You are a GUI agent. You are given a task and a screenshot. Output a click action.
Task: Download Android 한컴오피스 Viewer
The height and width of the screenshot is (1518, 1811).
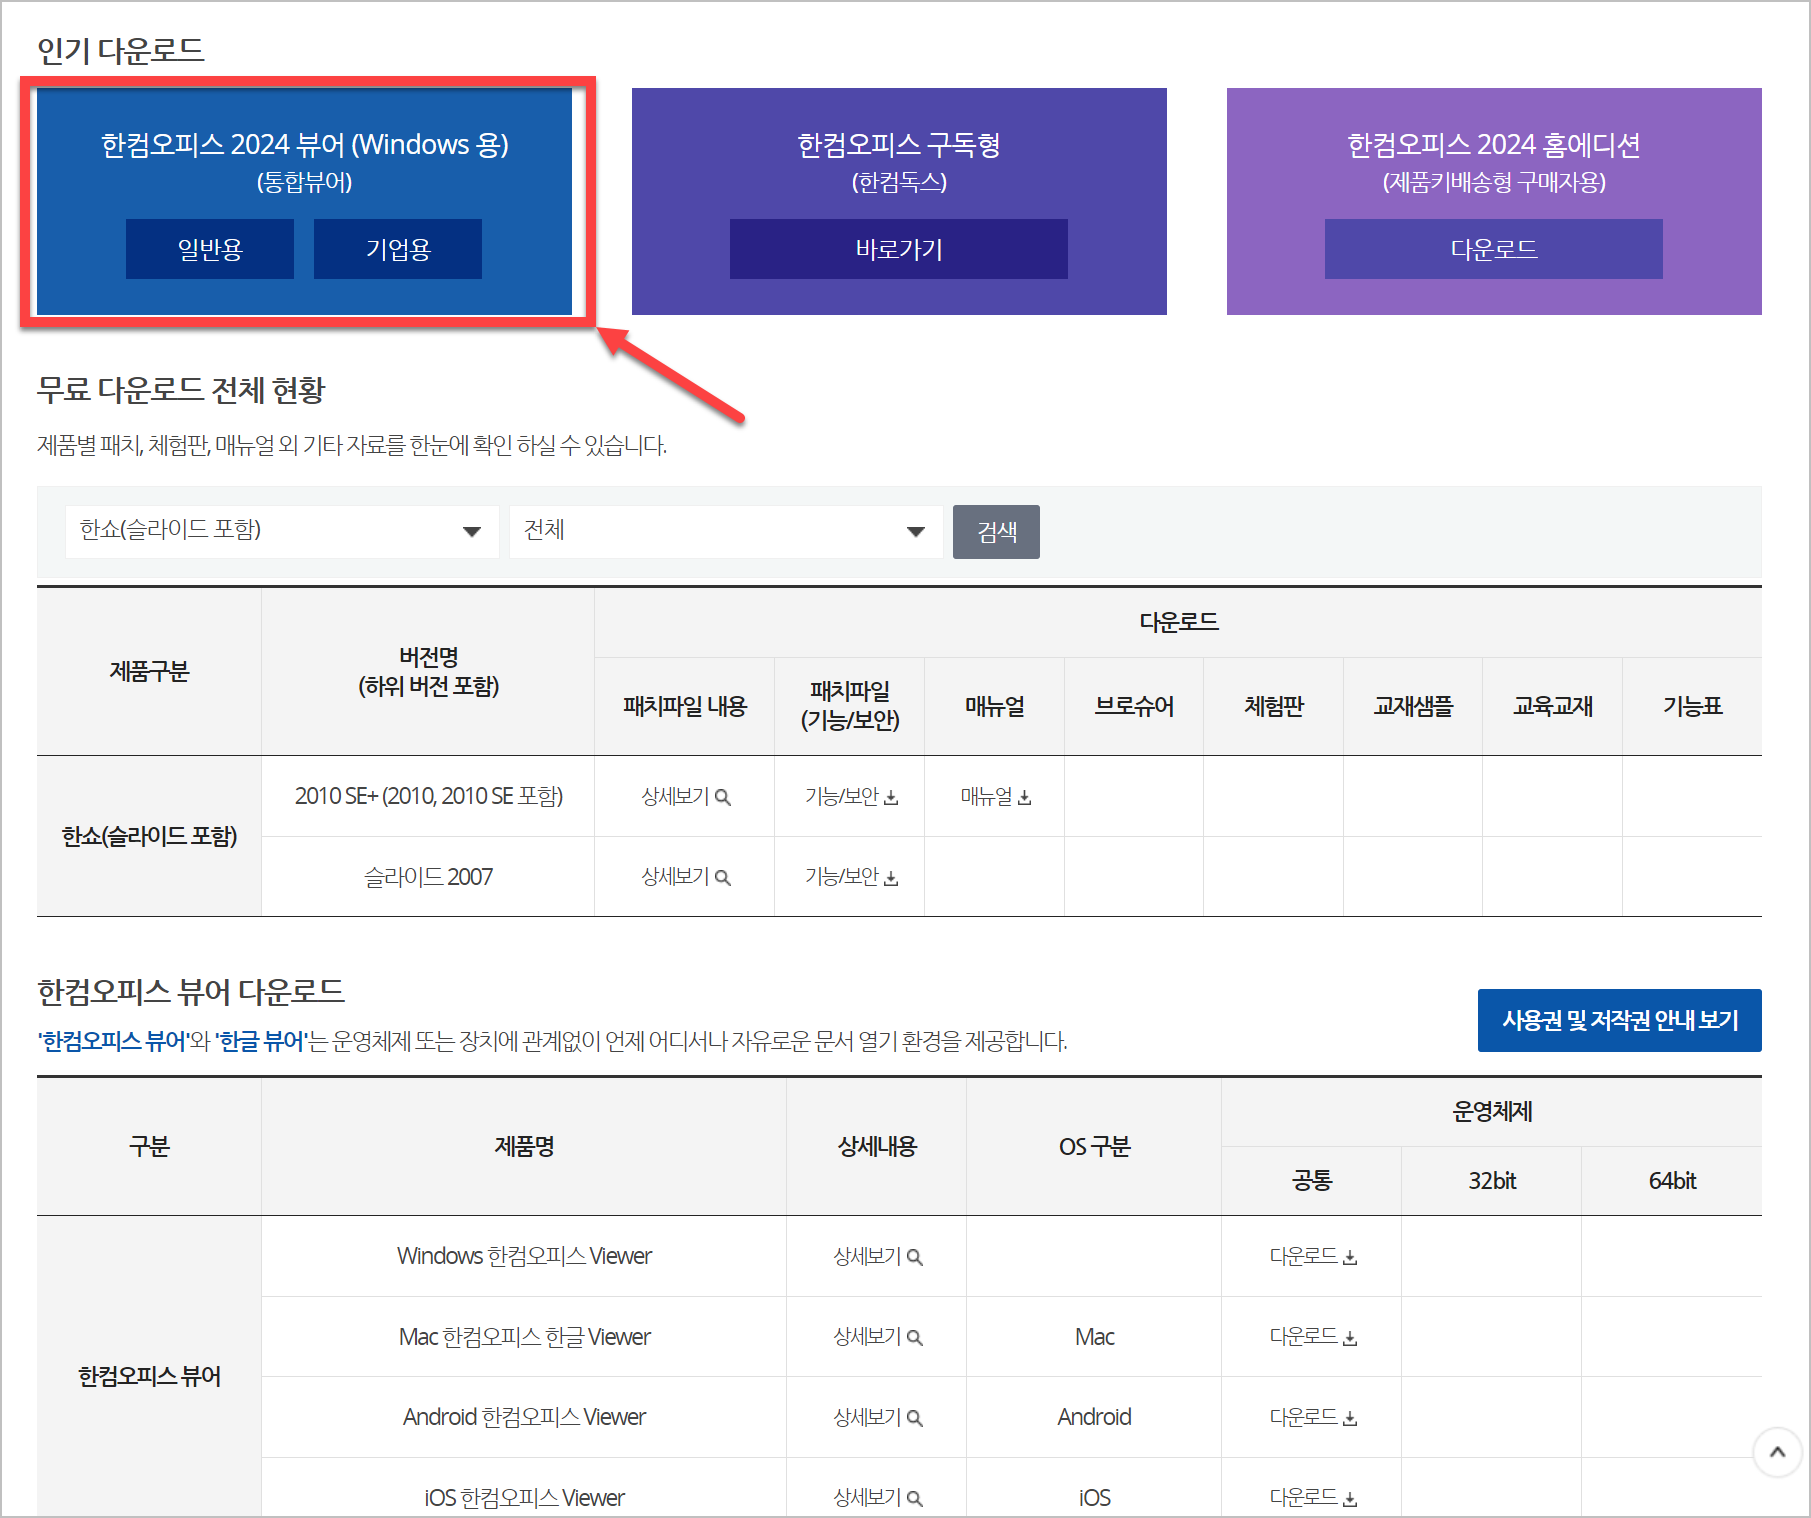pos(1313,1417)
